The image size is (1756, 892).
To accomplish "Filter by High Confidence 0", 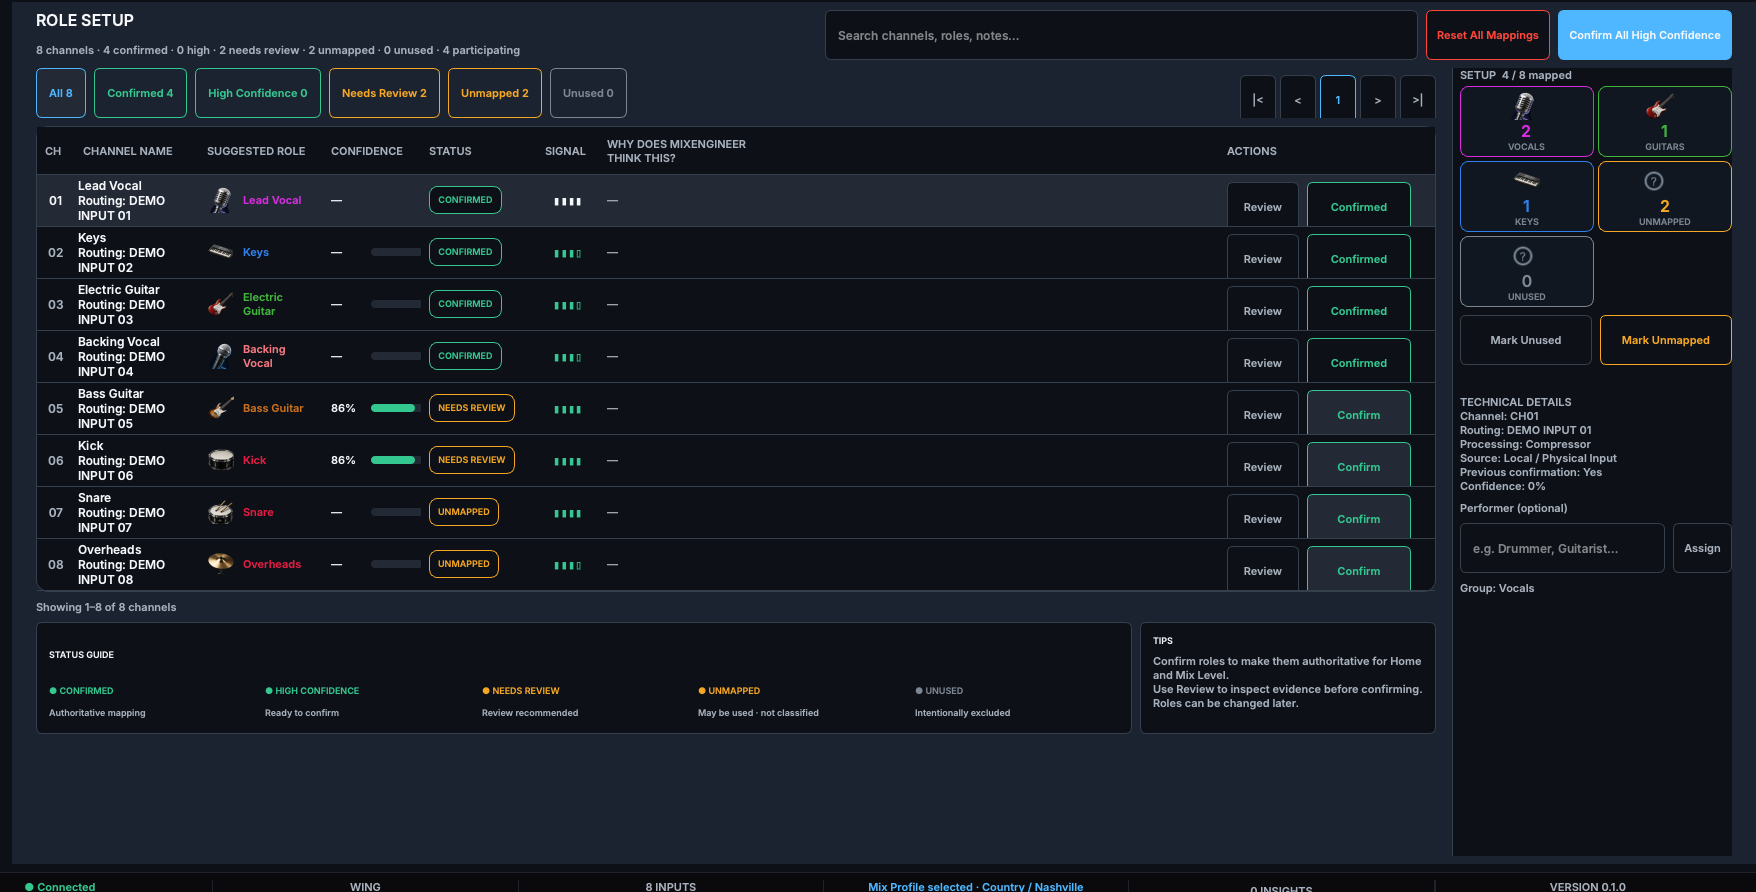I will pyautogui.click(x=258, y=93).
